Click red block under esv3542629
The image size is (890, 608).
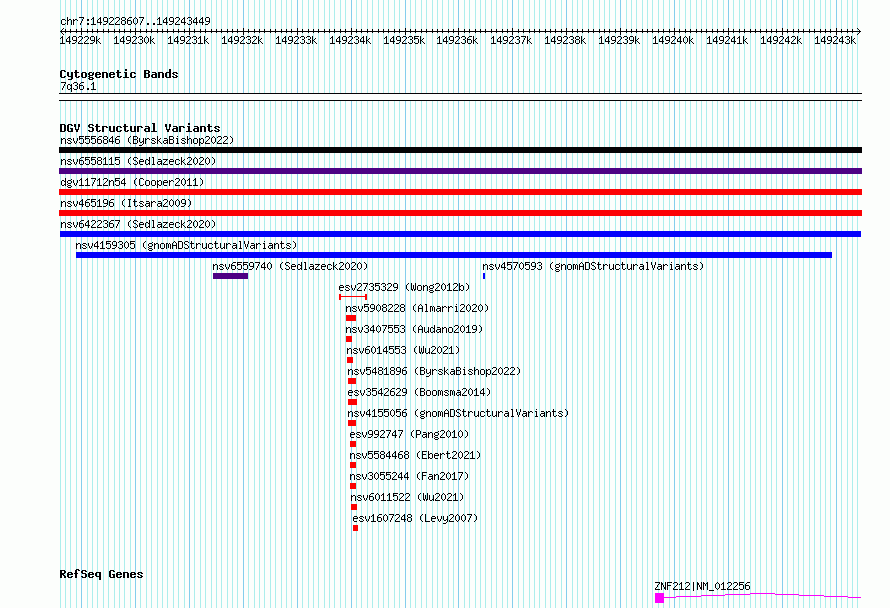point(352,402)
